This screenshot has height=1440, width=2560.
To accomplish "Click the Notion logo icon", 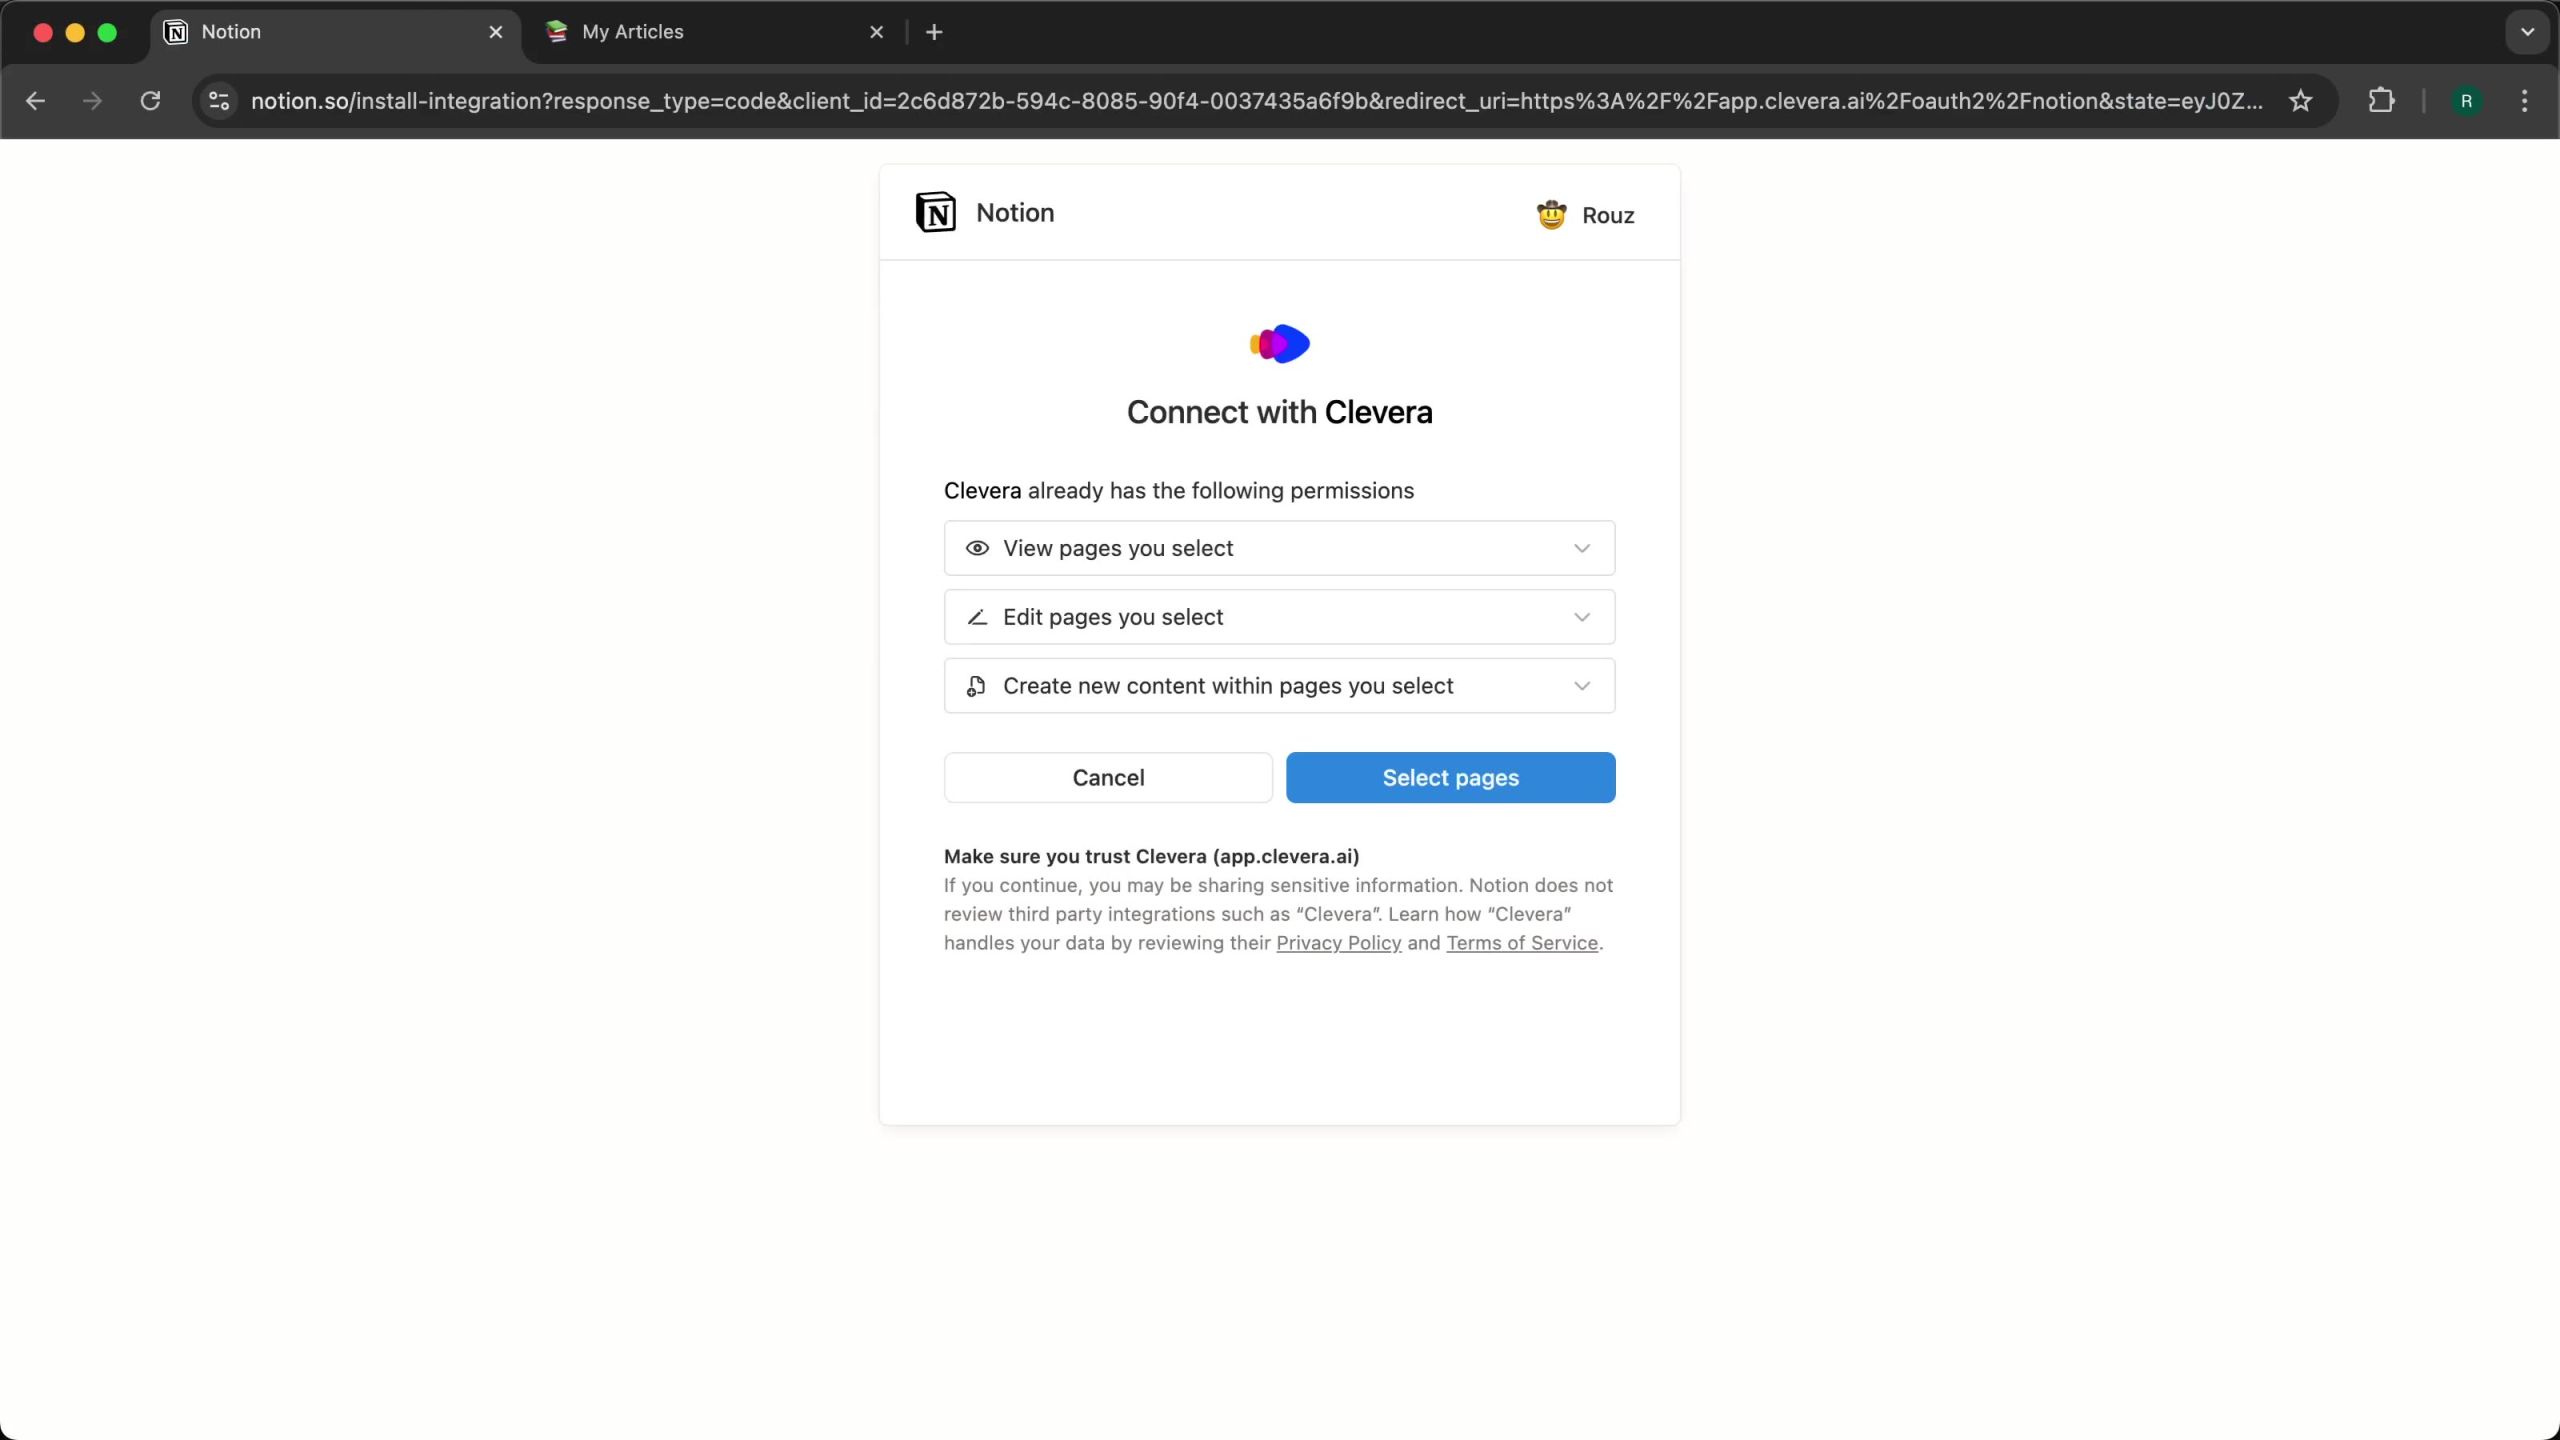I will tap(935, 212).
